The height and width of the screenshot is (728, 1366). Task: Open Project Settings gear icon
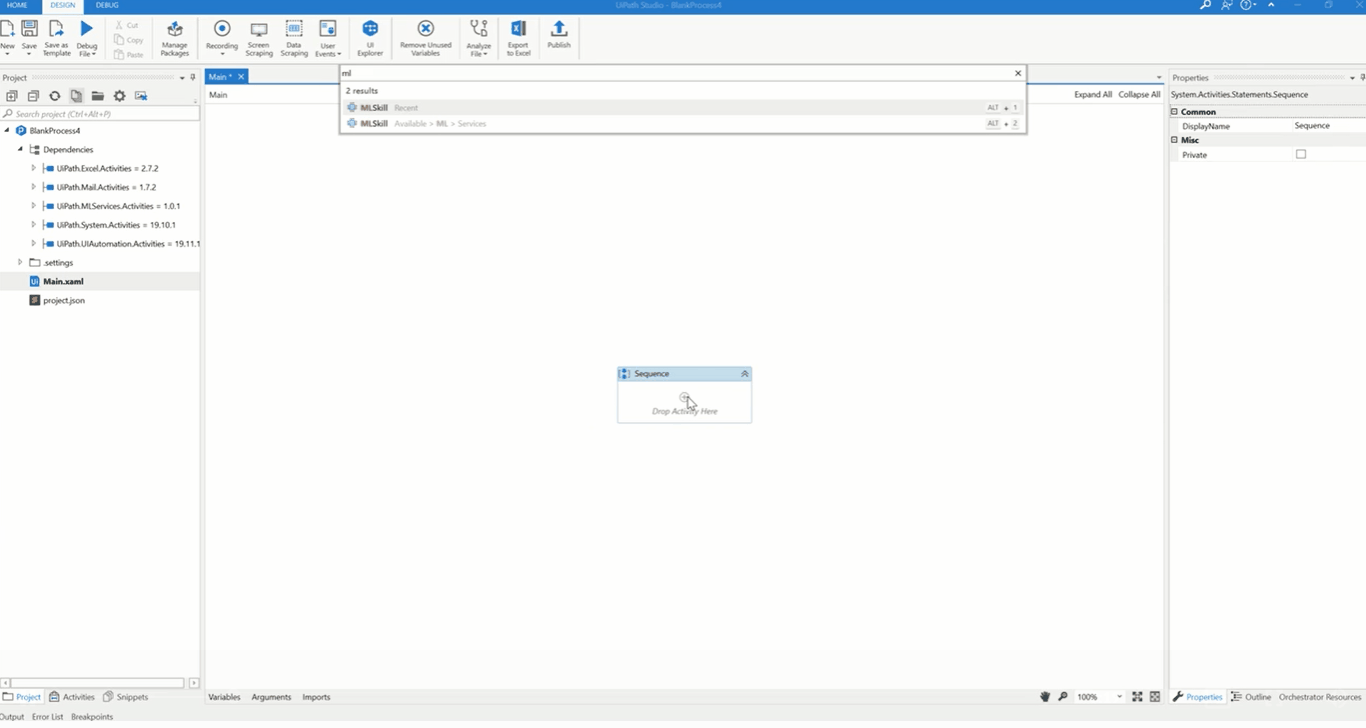(119, 96)
